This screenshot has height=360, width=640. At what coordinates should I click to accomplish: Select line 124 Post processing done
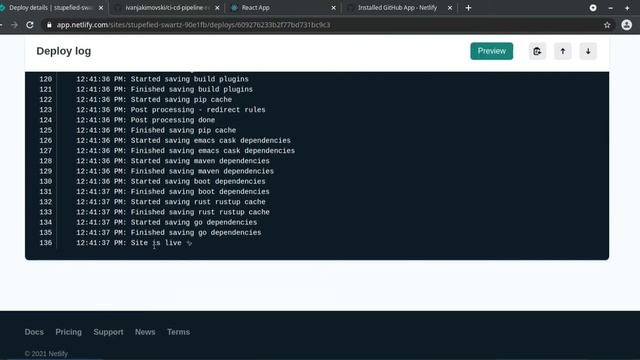coord(146,120)
